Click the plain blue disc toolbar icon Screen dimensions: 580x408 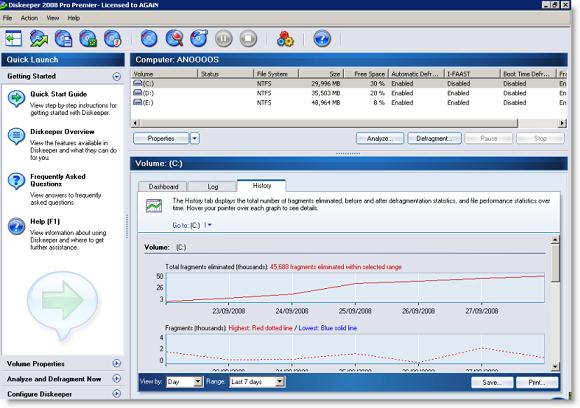(149, 38)
